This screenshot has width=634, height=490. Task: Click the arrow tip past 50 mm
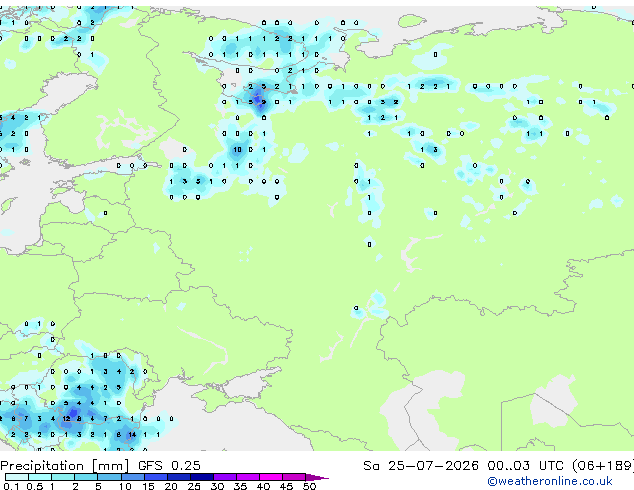[x=317, y=477]
